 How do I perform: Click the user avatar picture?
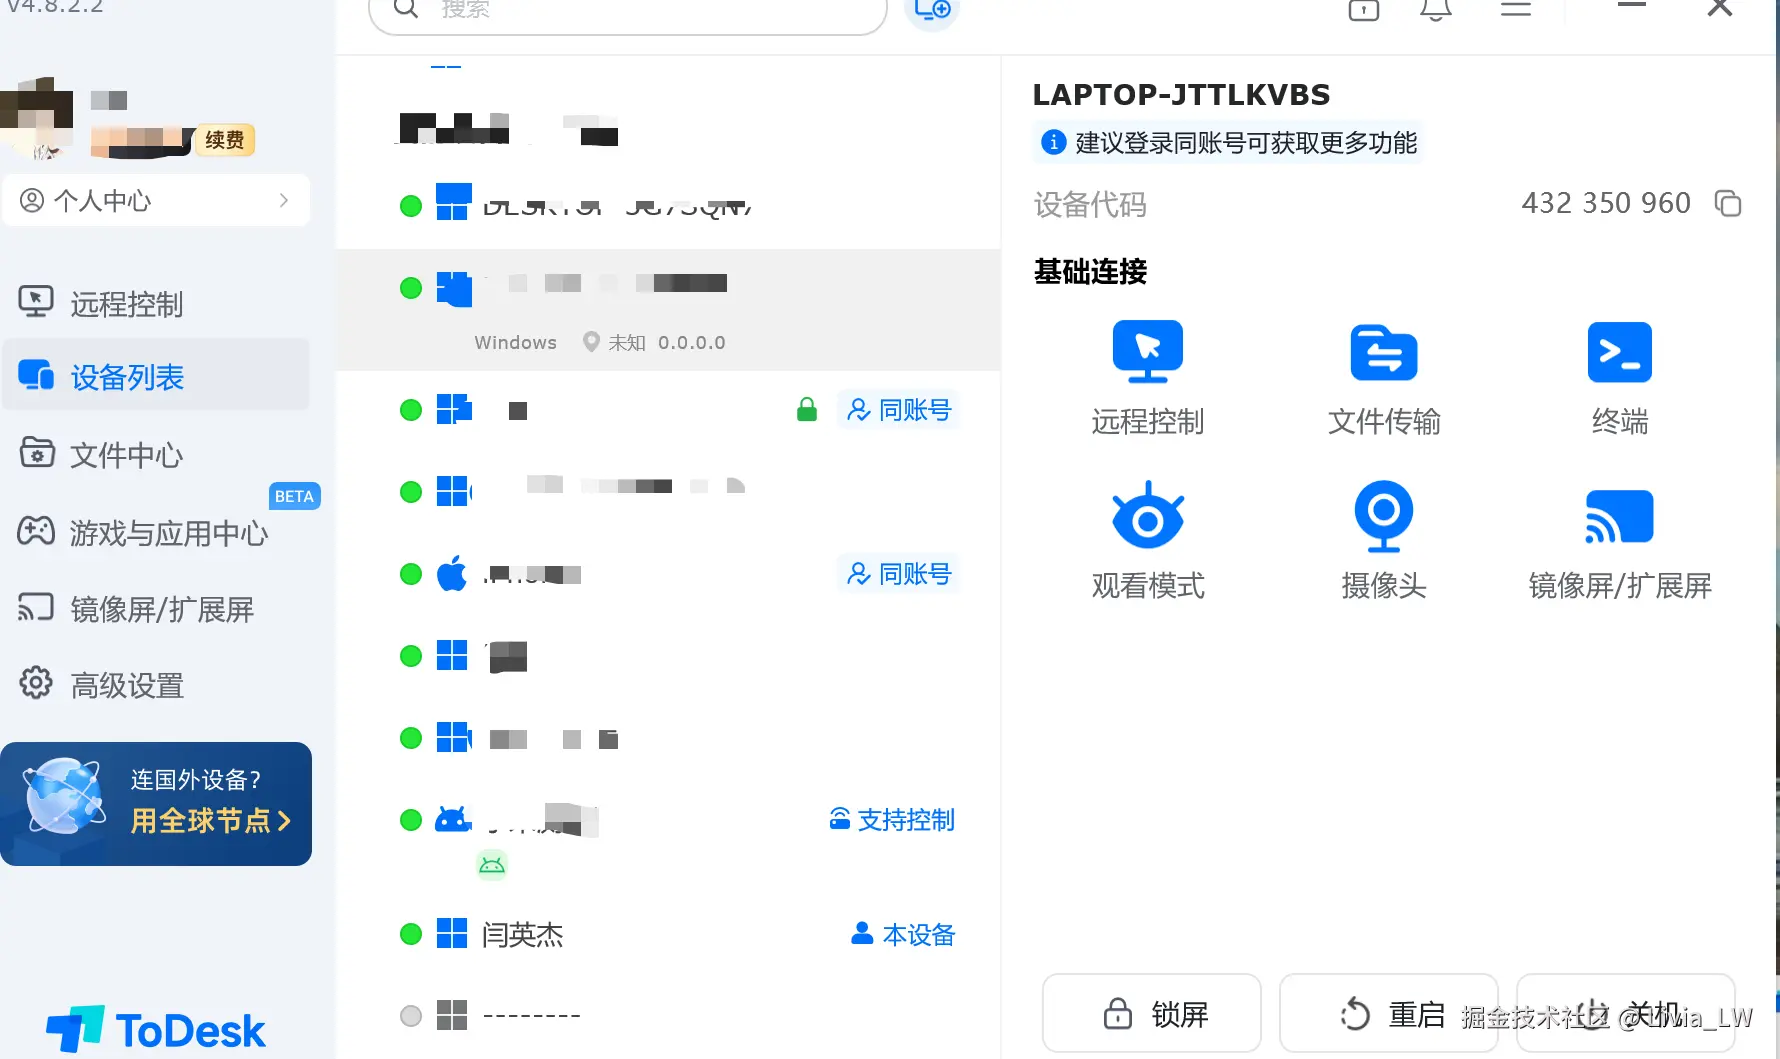point(37,118)
